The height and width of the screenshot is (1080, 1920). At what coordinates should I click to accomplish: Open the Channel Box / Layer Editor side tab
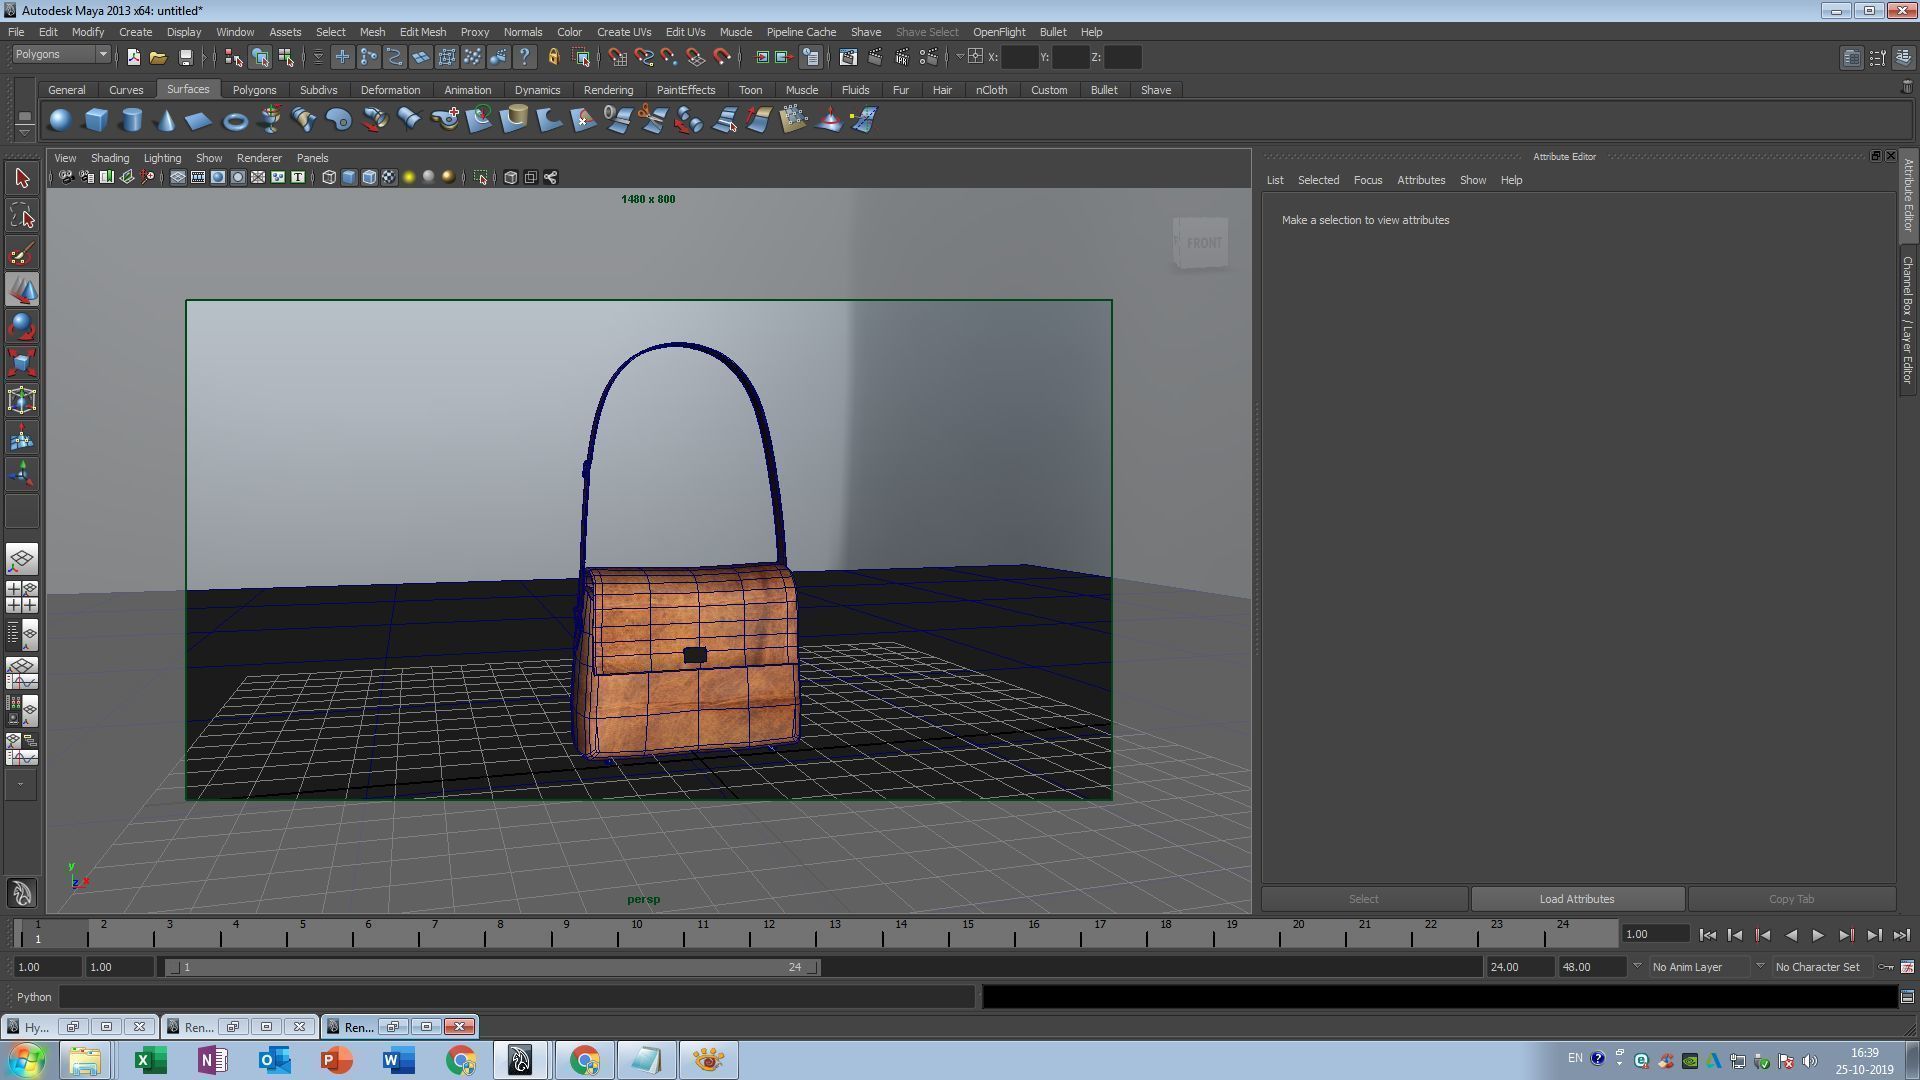pyautogui.click(x=1908, y=320)
